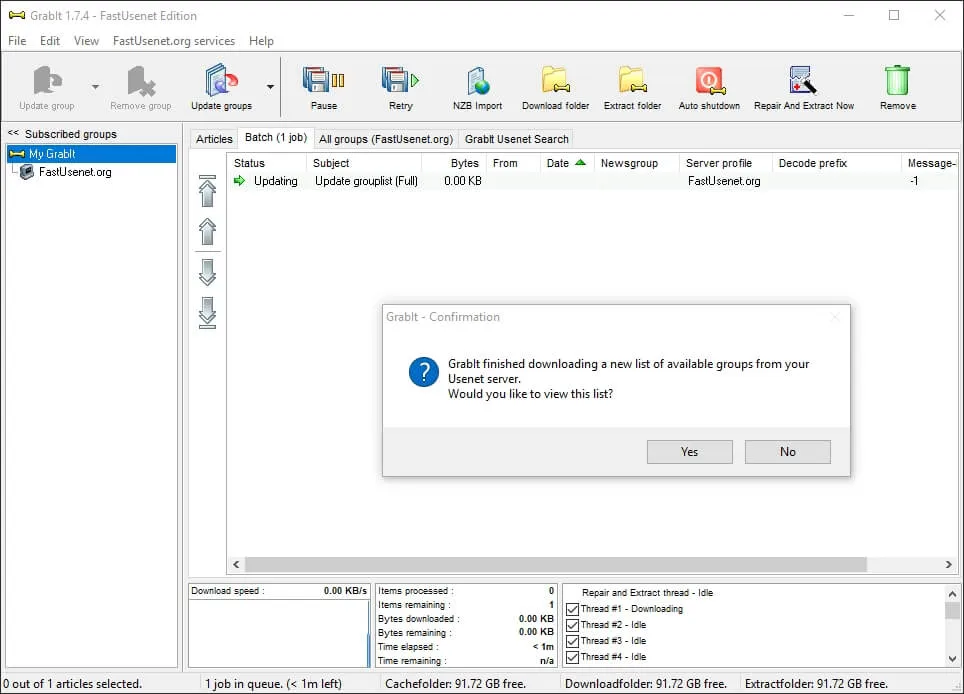
Task: Switch to All groups (FastUsenet.org) tab
Action: coord(386,139)
